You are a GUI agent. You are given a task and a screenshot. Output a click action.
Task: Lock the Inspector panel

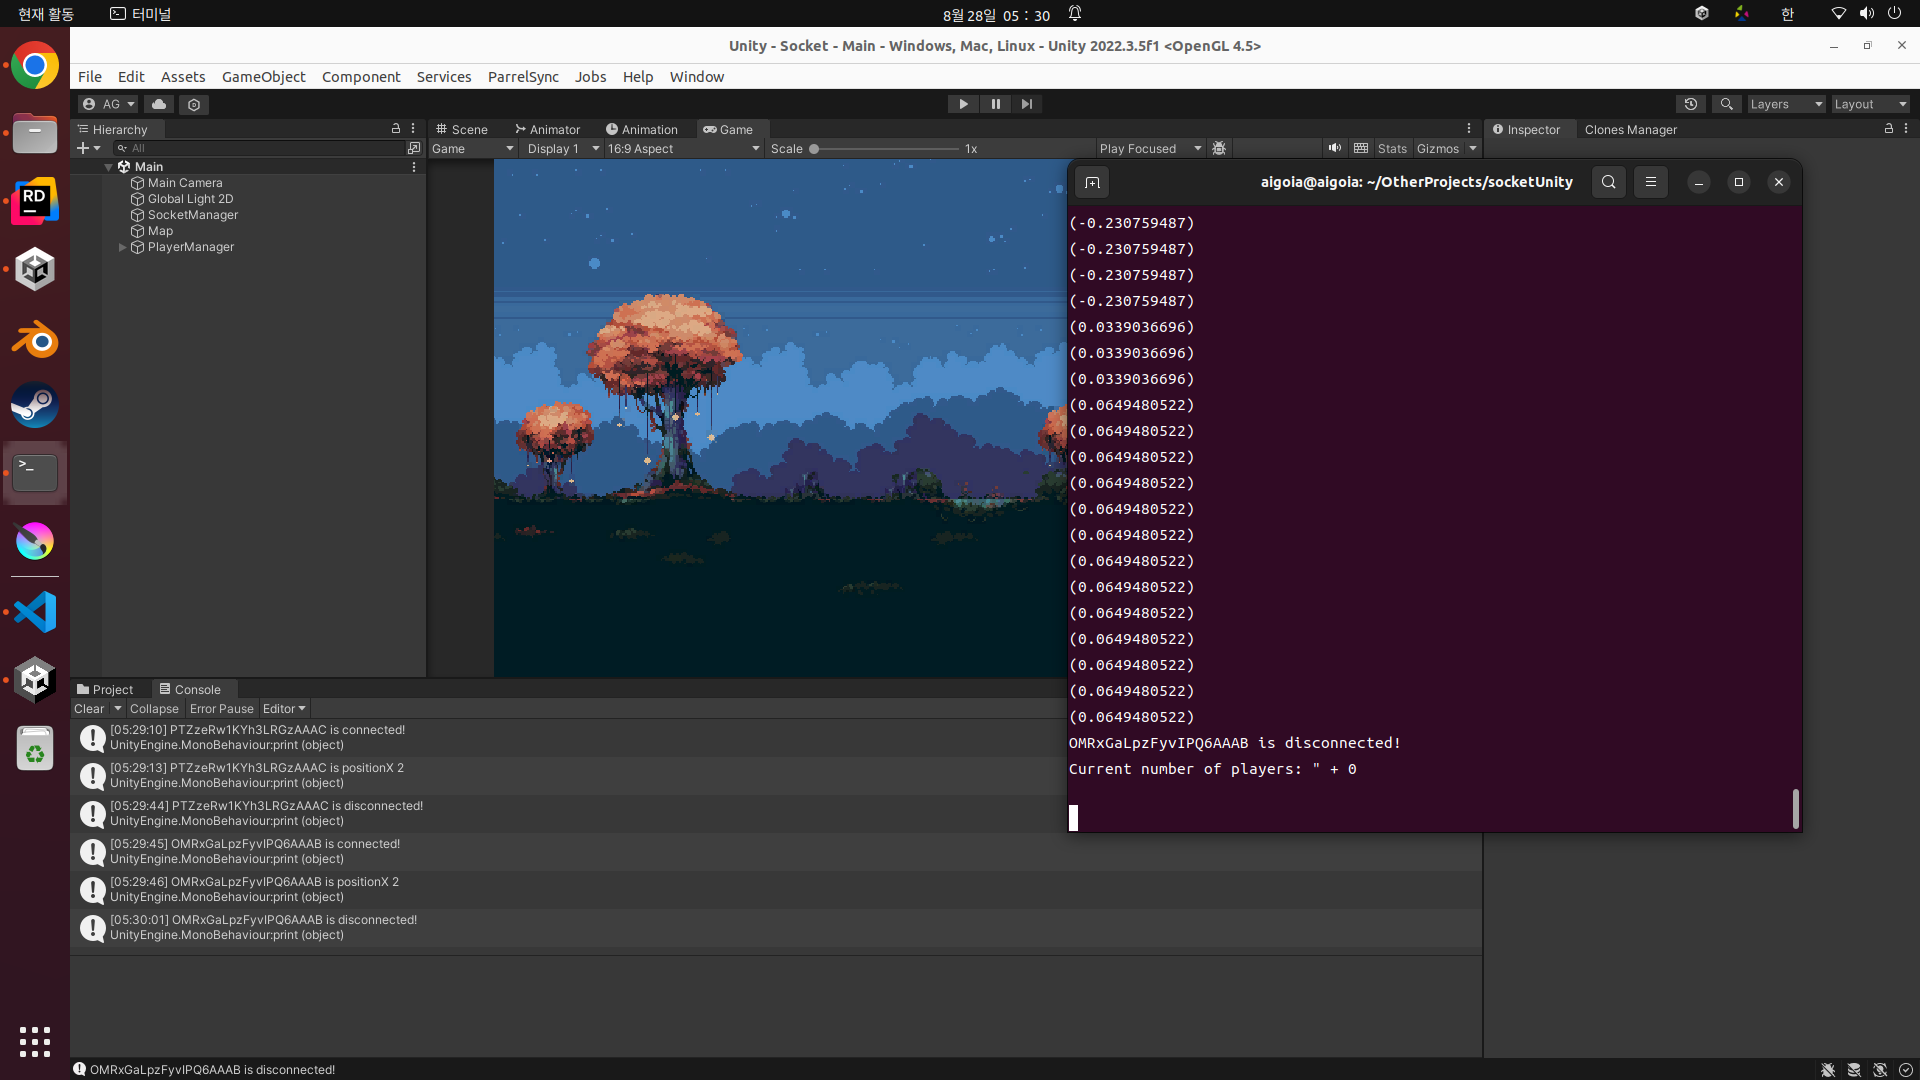[x=1889, y=129]
